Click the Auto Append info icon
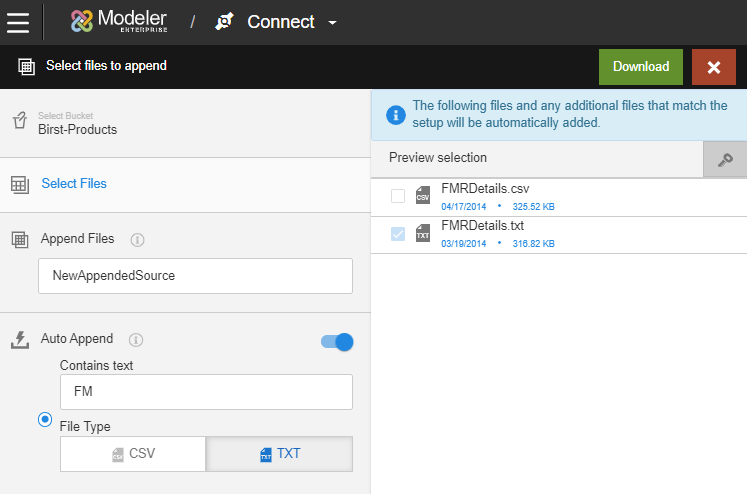Image resolution: width=747 pixels, height=494 pixels. pos(136,339)
